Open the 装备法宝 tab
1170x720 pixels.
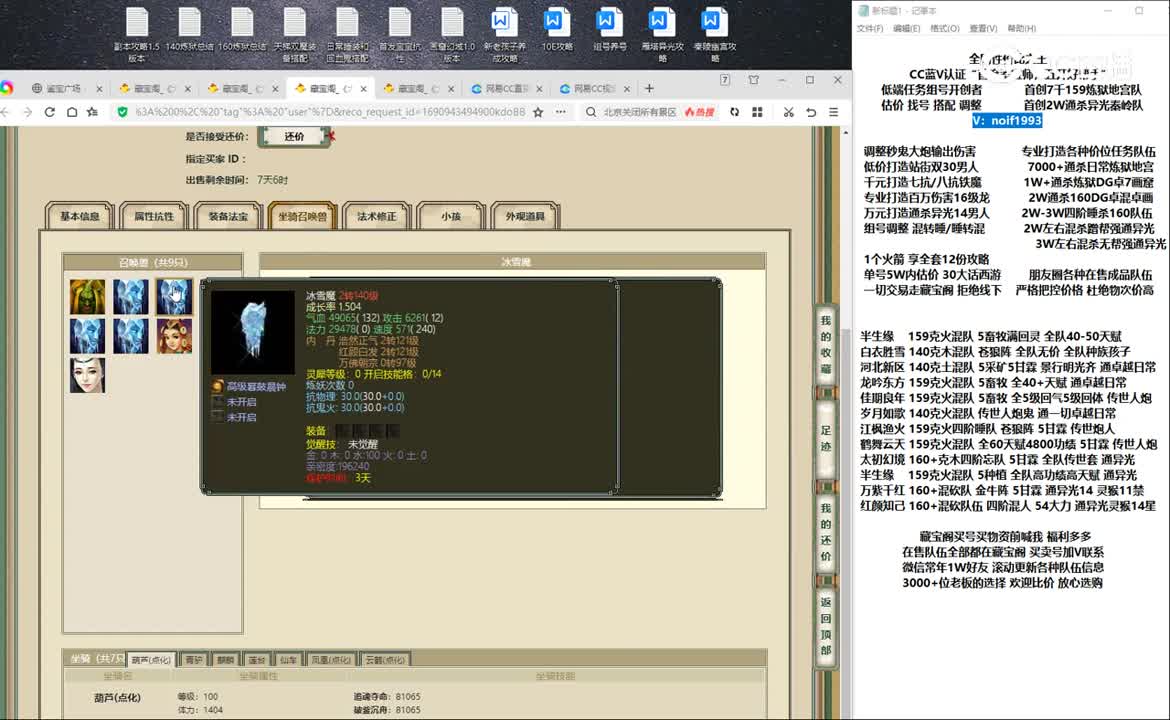tap(228, 216)
